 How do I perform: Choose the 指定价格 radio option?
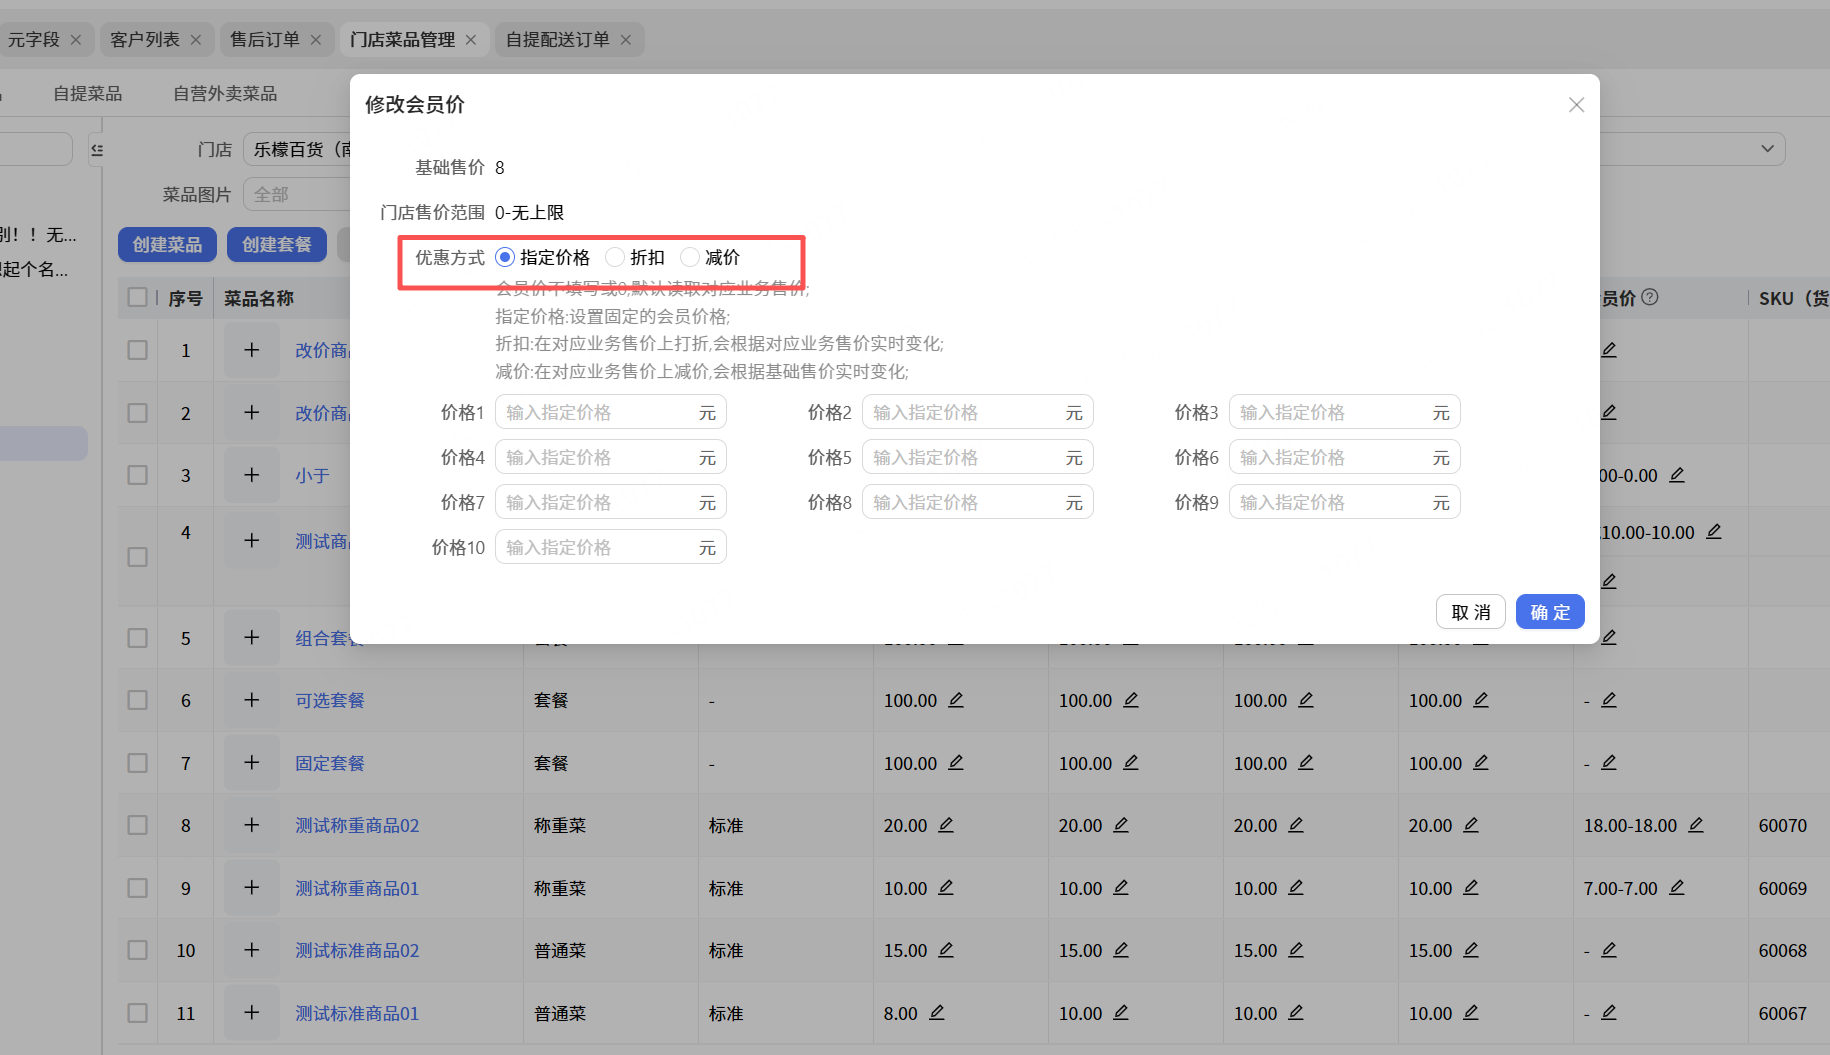tap(505, 258)
